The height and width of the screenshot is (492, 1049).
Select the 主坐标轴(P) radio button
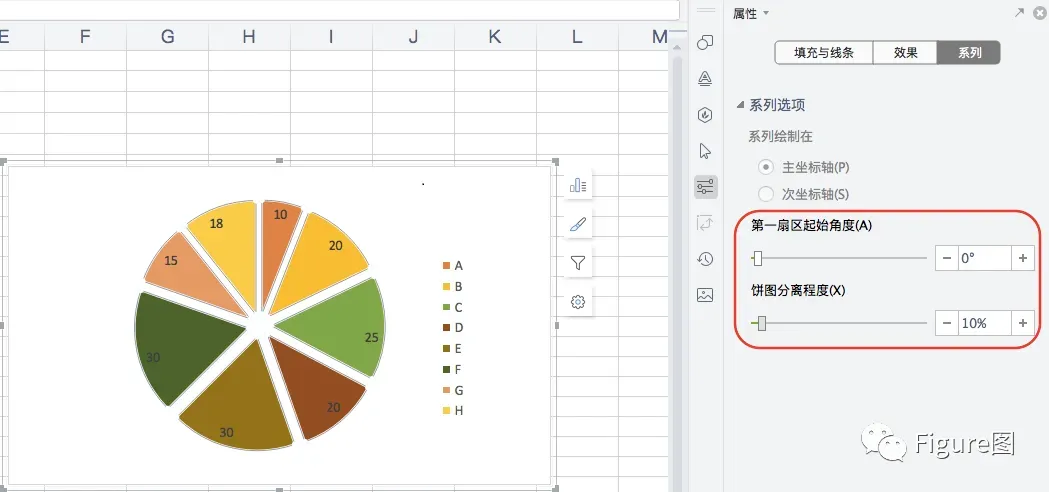[765, 167]
